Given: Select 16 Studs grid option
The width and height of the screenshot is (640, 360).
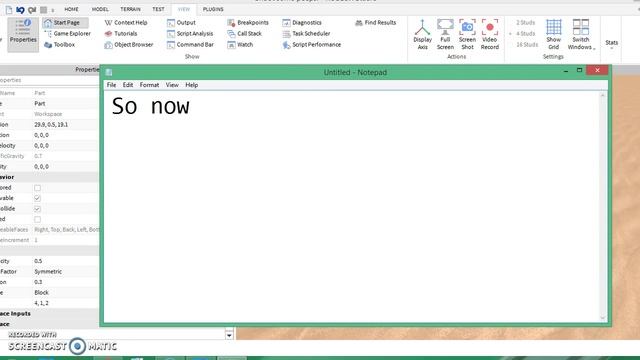Looking at the screenshot, I should pyautogui.click(x=527, y=44).
